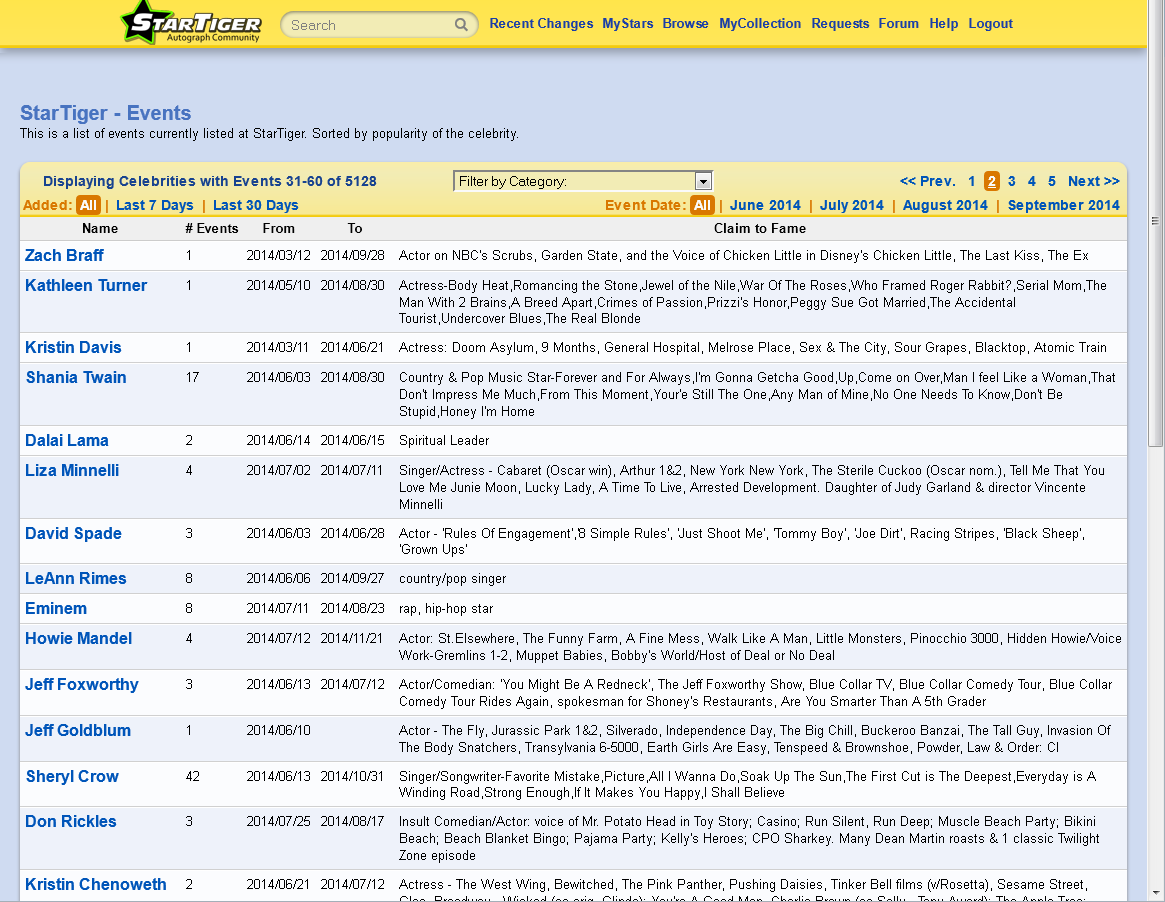The image size is (1165, 902).
Task: Open Jeff Goldblum's profile
Action: tap(78, 730)
